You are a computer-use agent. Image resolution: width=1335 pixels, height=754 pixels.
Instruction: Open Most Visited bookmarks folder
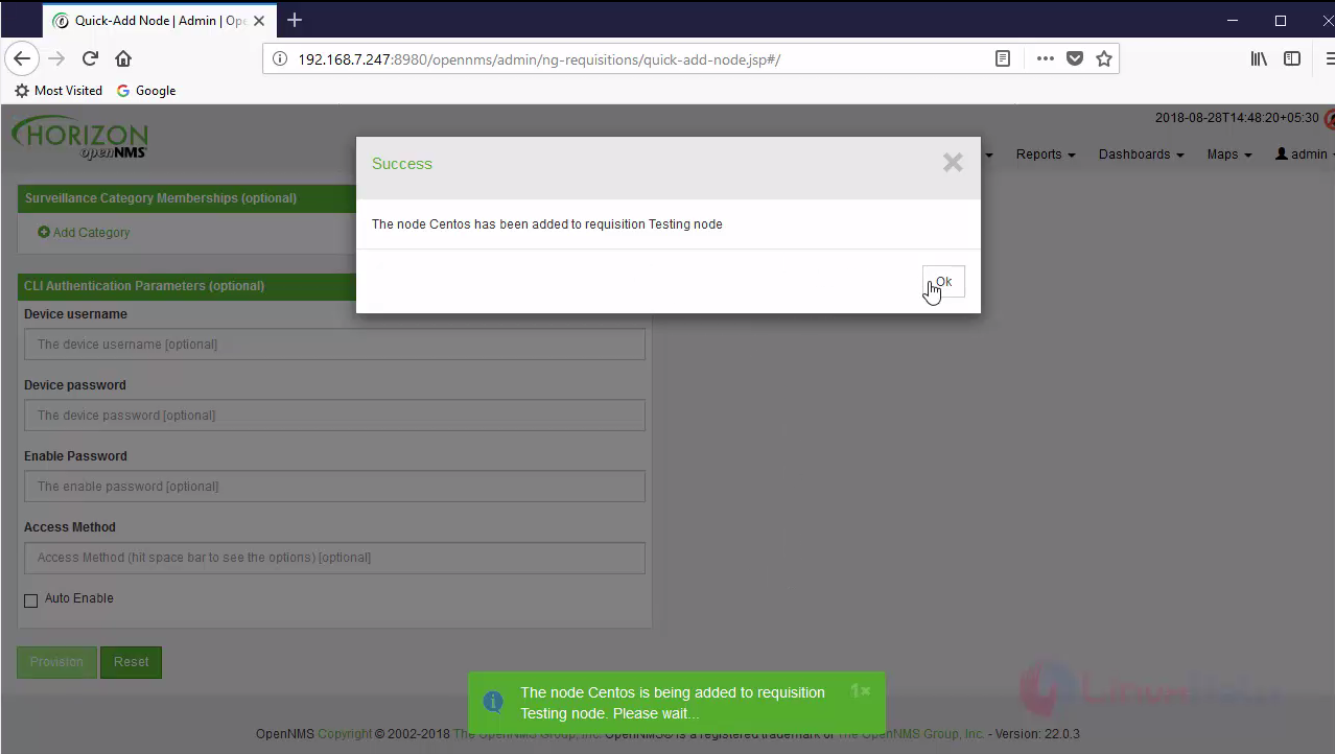tap(59, 90)
